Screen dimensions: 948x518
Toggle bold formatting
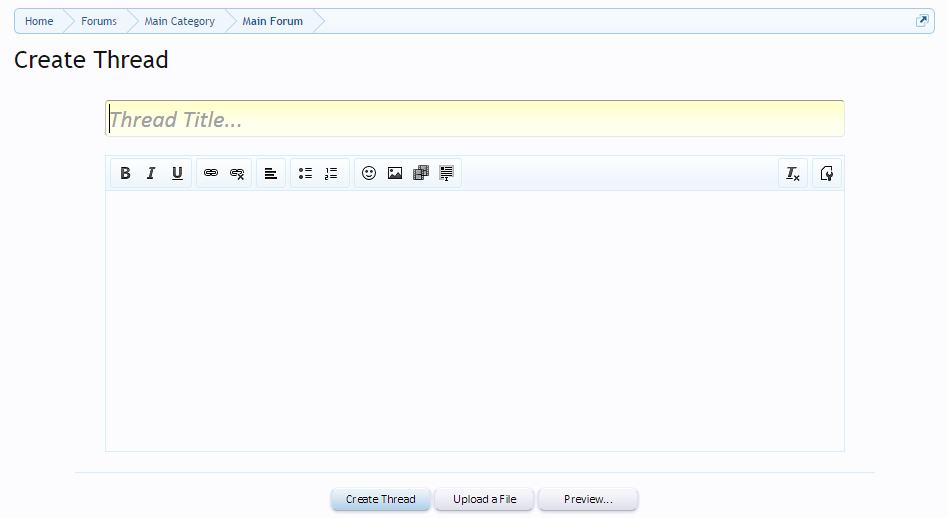coord(125,173)
